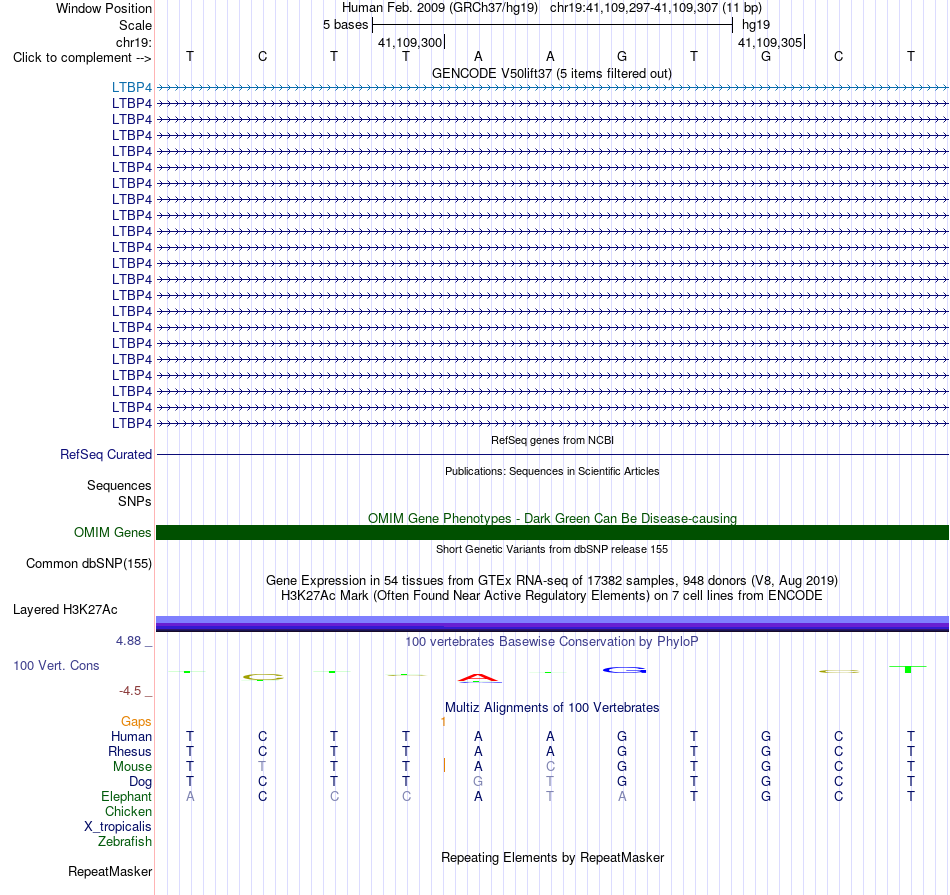Click the purple Layered H3K27Ac signal bar

tap(552, 624)
